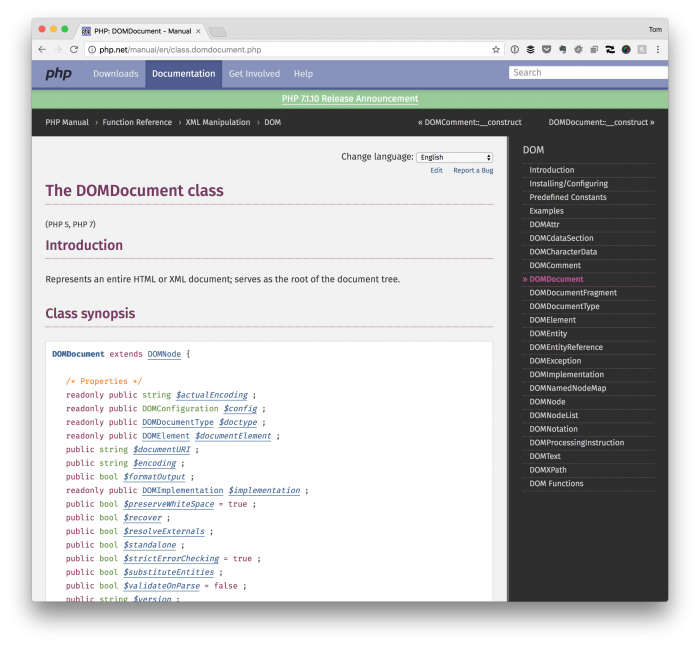Click the Pocket extension icon
The width and height of the screenshot is (700, 647).
tap(546, 50)
